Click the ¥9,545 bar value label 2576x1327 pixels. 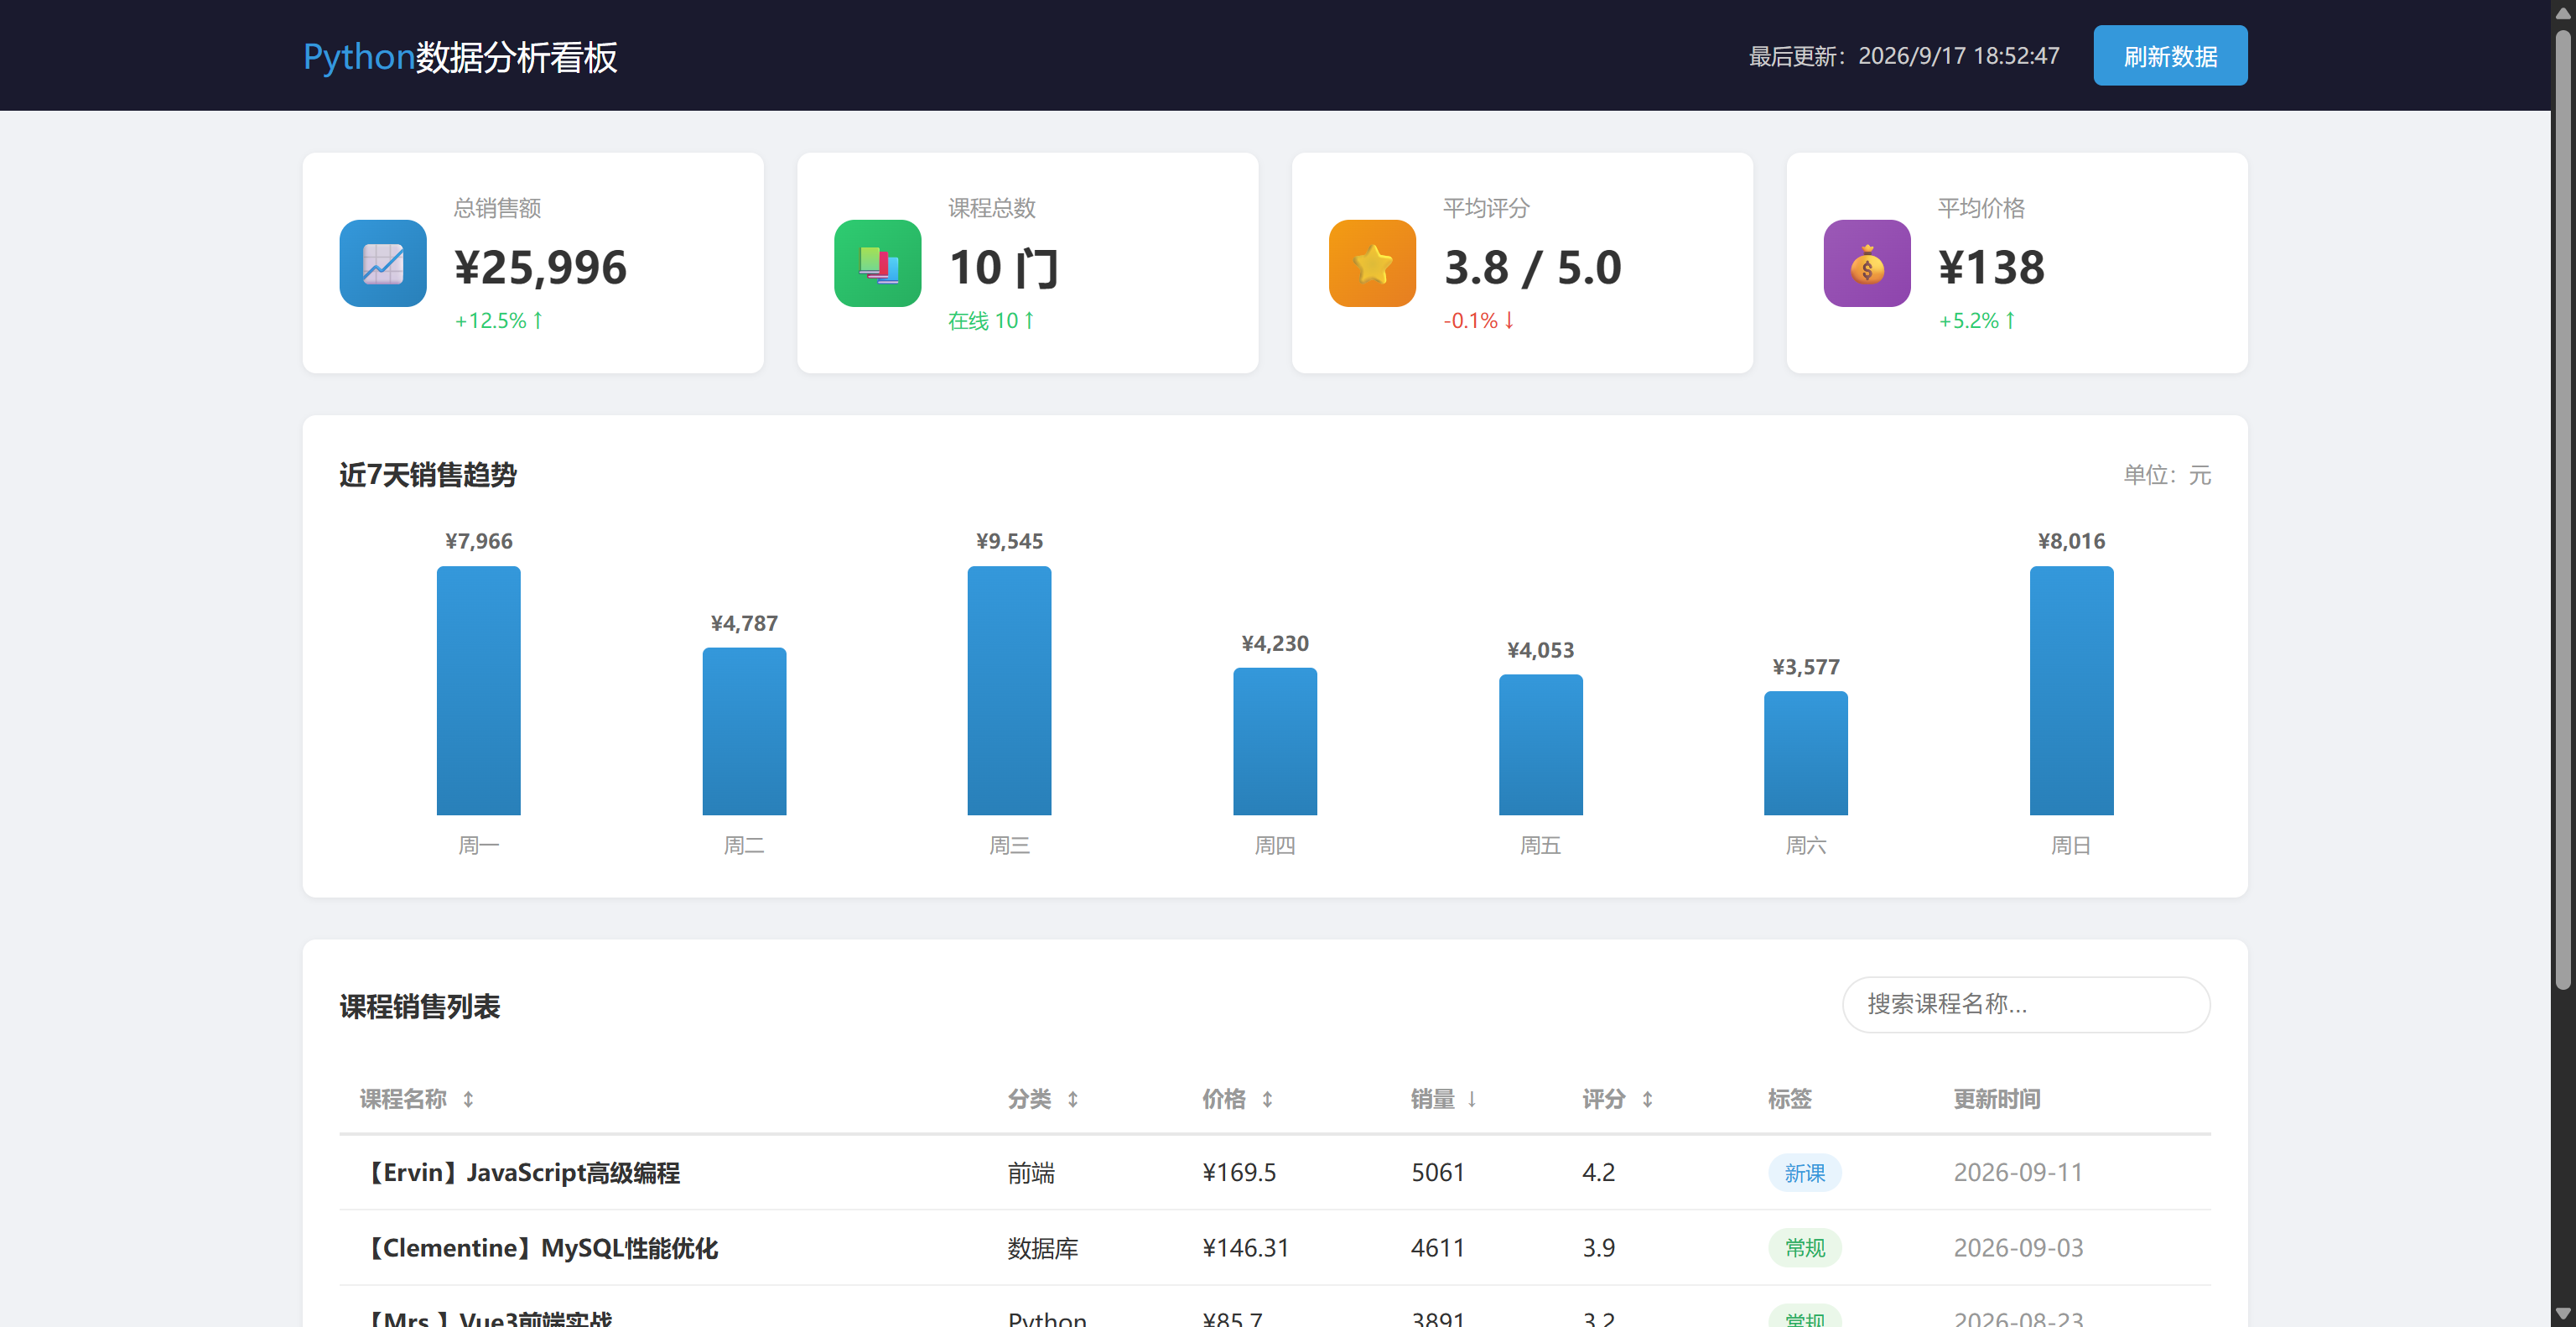coord(1010,541)
